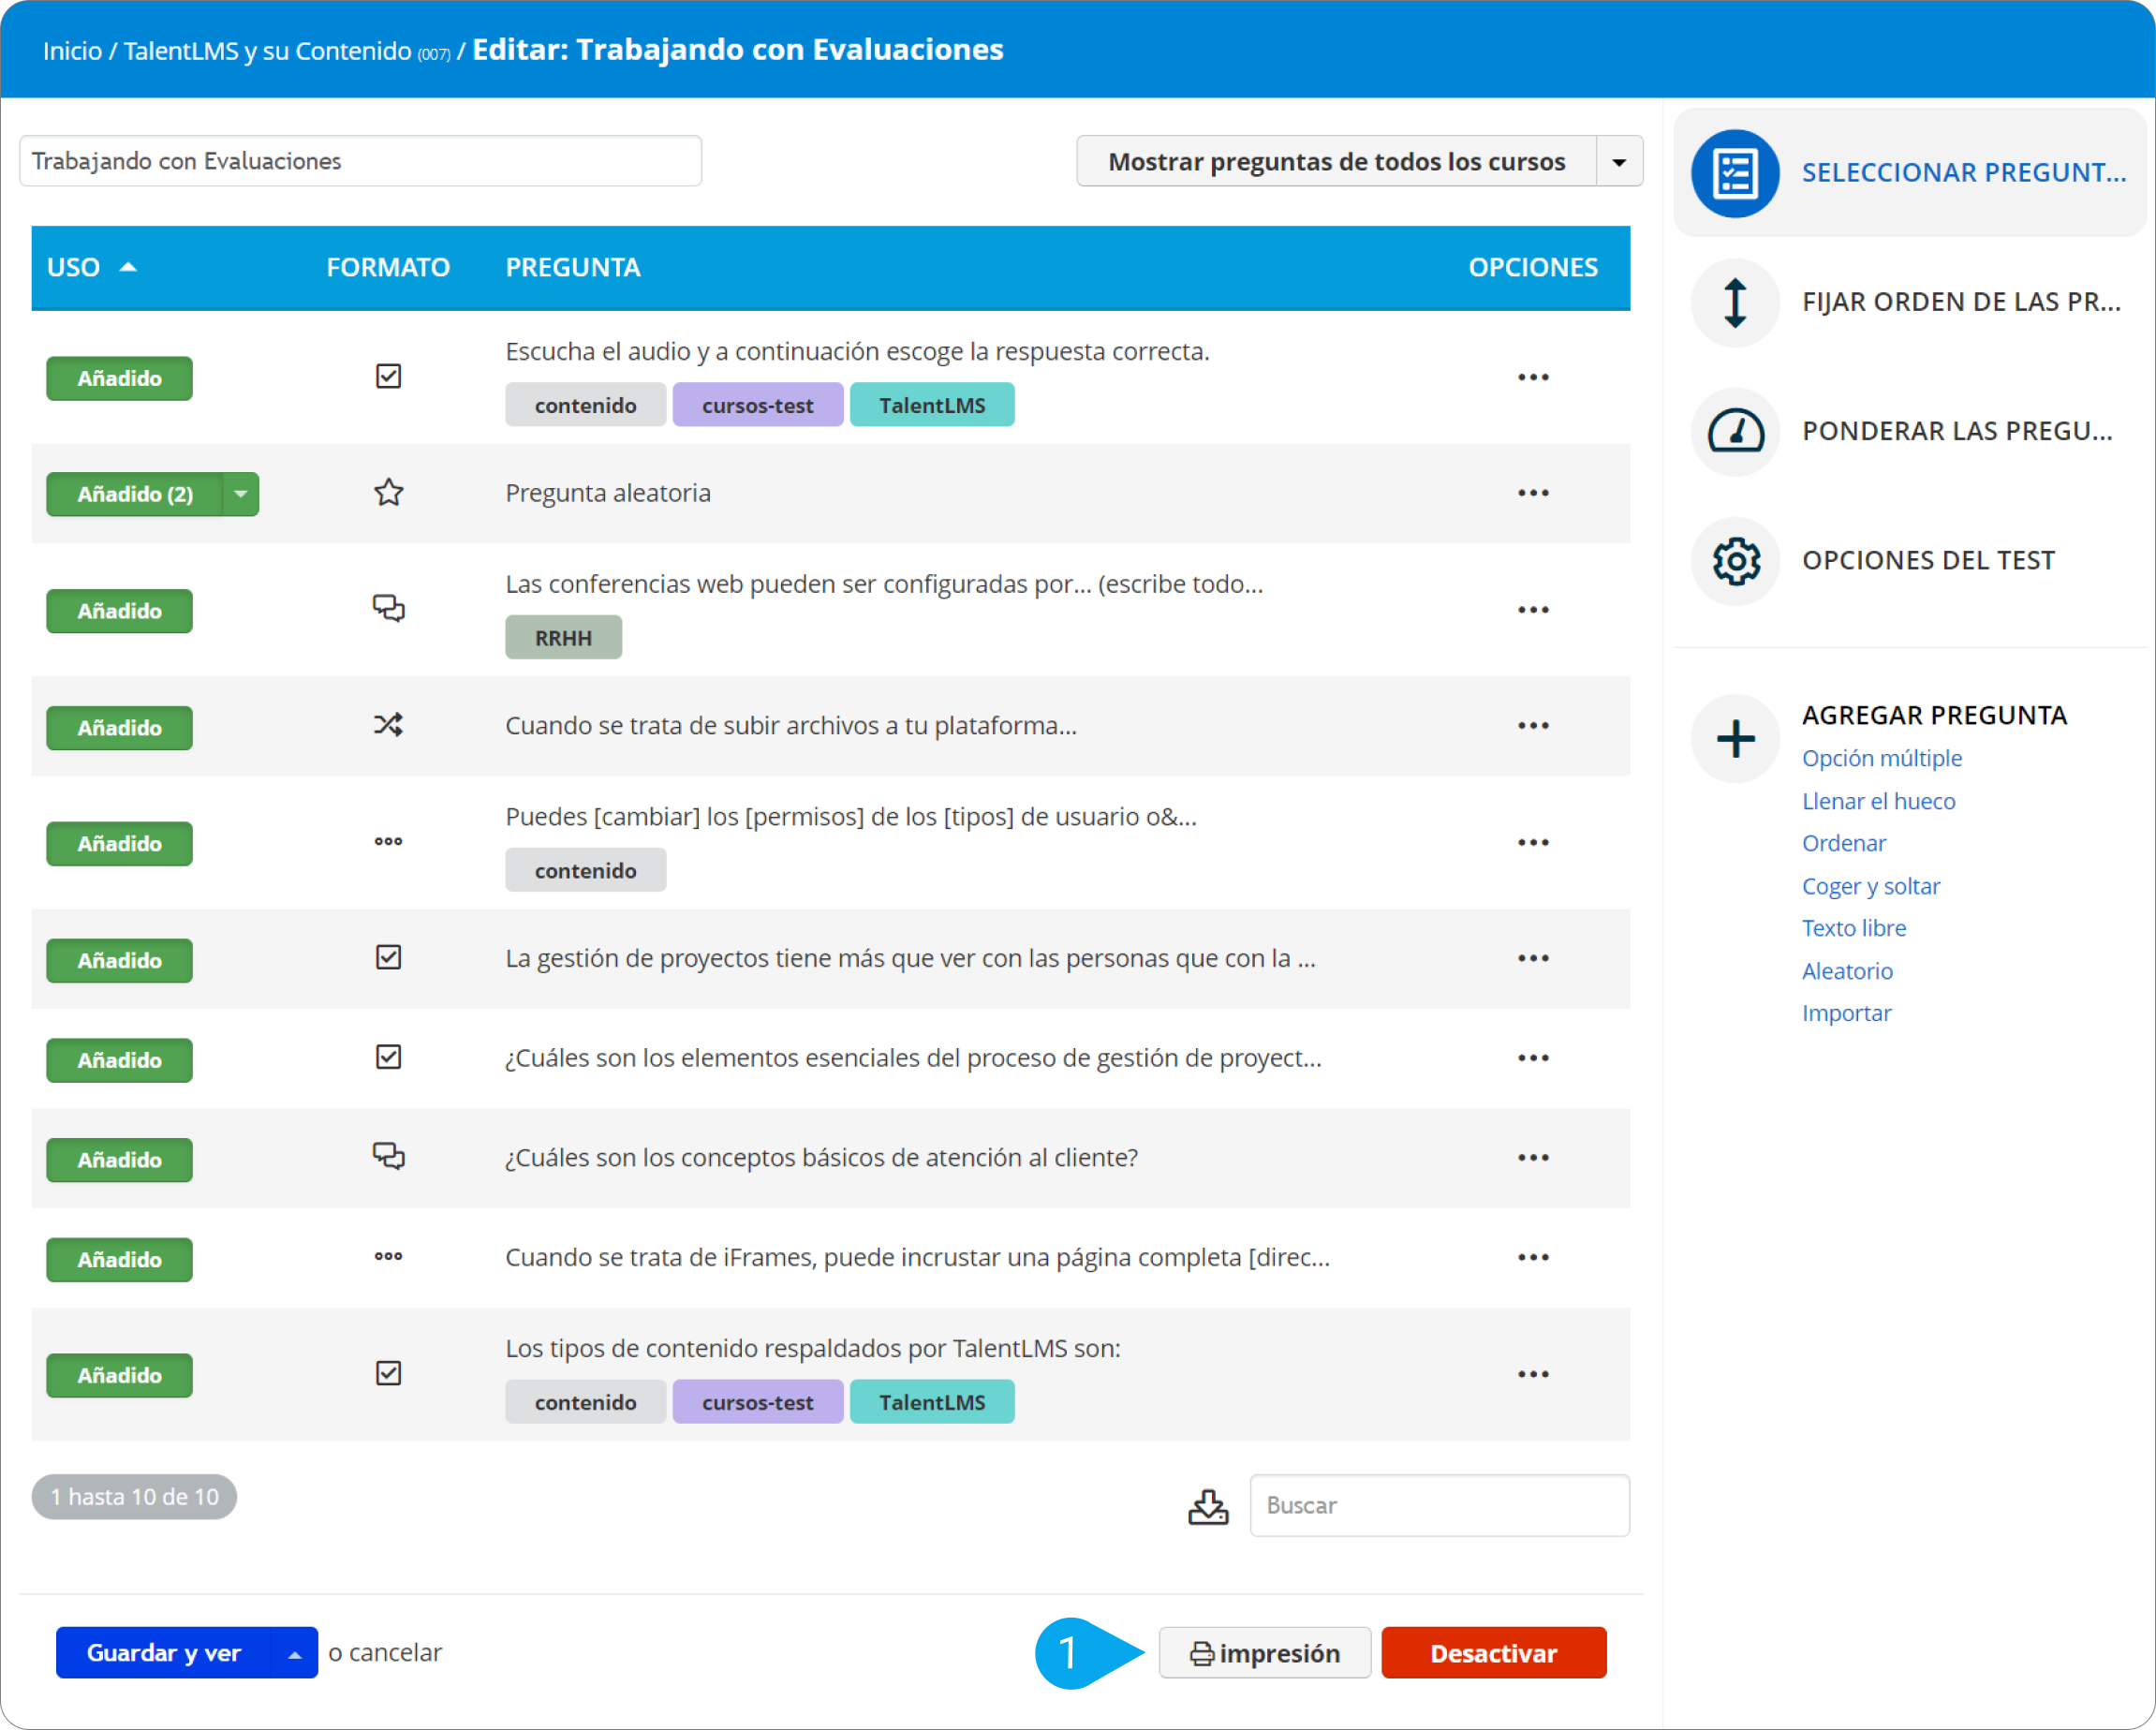Toggle Añadido status for 'La gestión de proyectos' question

click(x=119, y=961)
